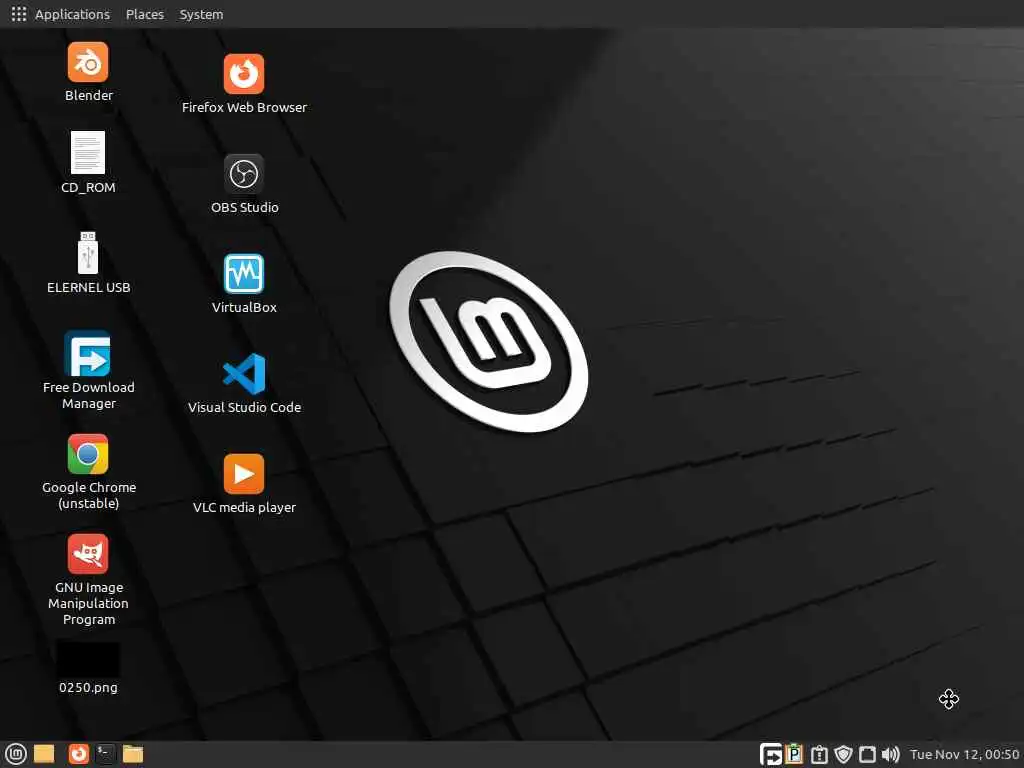Open the System menu

[x=201, y=14]
